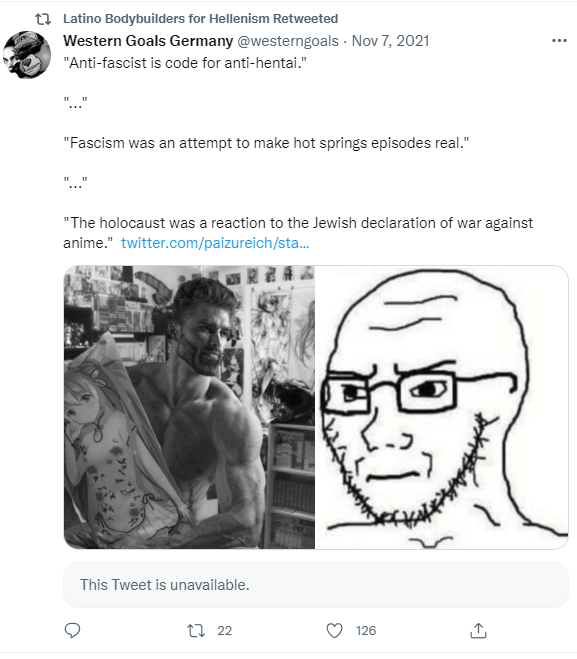Open the Nov 7, 2021 timestamp
The height and width of the screenshot is (659, 577).
390,41
